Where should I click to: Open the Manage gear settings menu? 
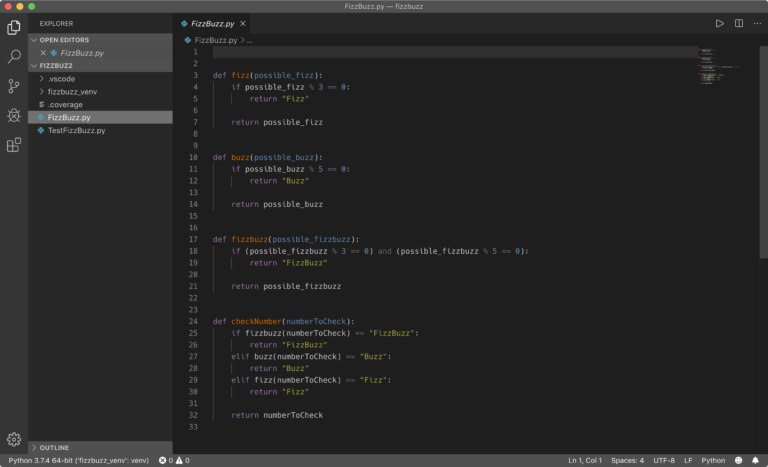tap(14, 439)
